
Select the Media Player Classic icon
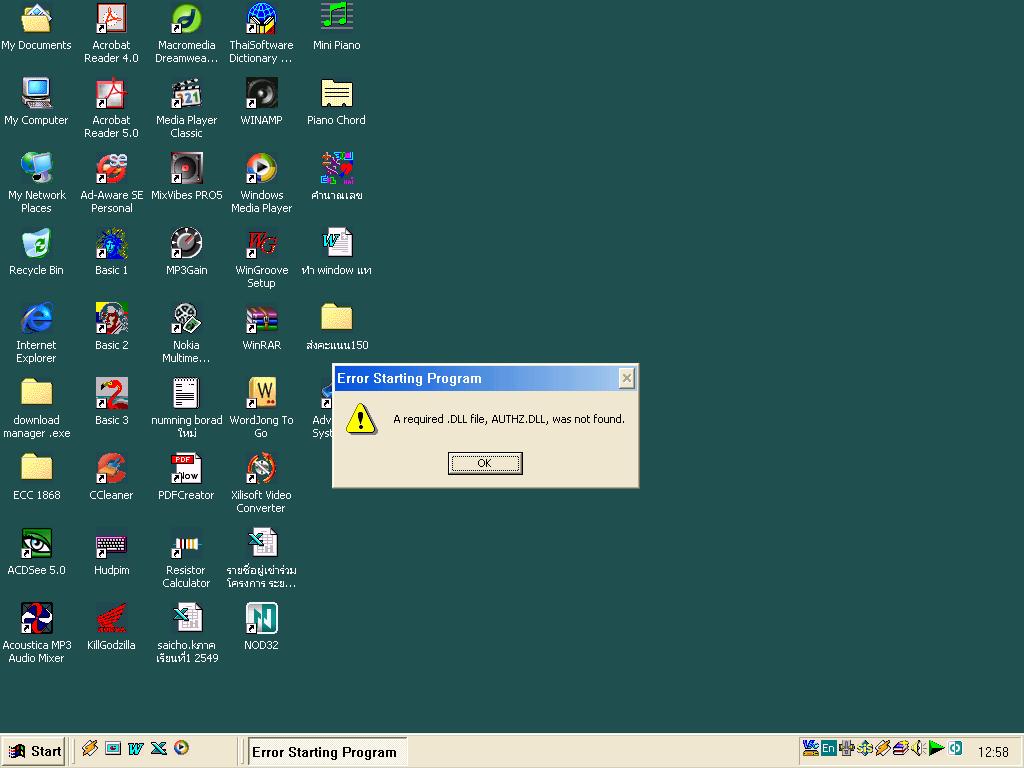click(186, 108)
